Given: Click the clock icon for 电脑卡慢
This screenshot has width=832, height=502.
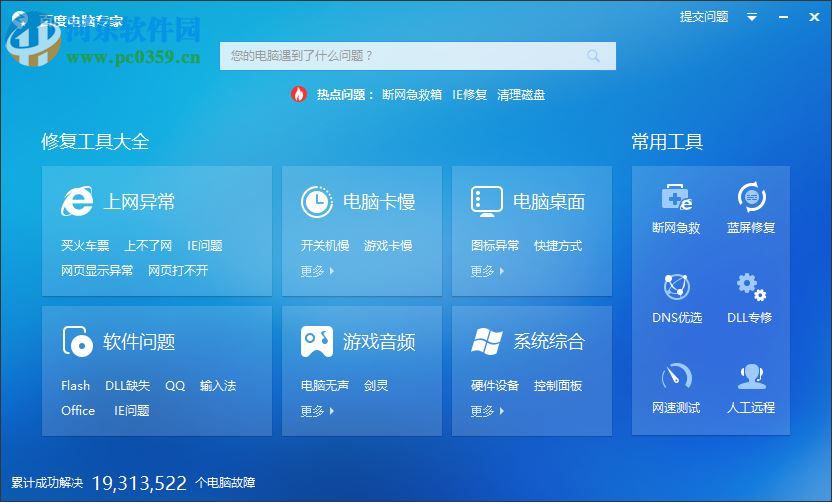Looking at the screenshot, I should click(x=317, y=202).
